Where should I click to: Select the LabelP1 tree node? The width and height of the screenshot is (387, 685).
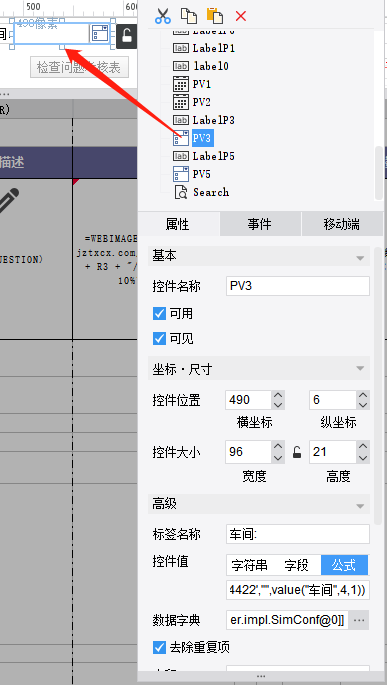(x=214, y=48)
